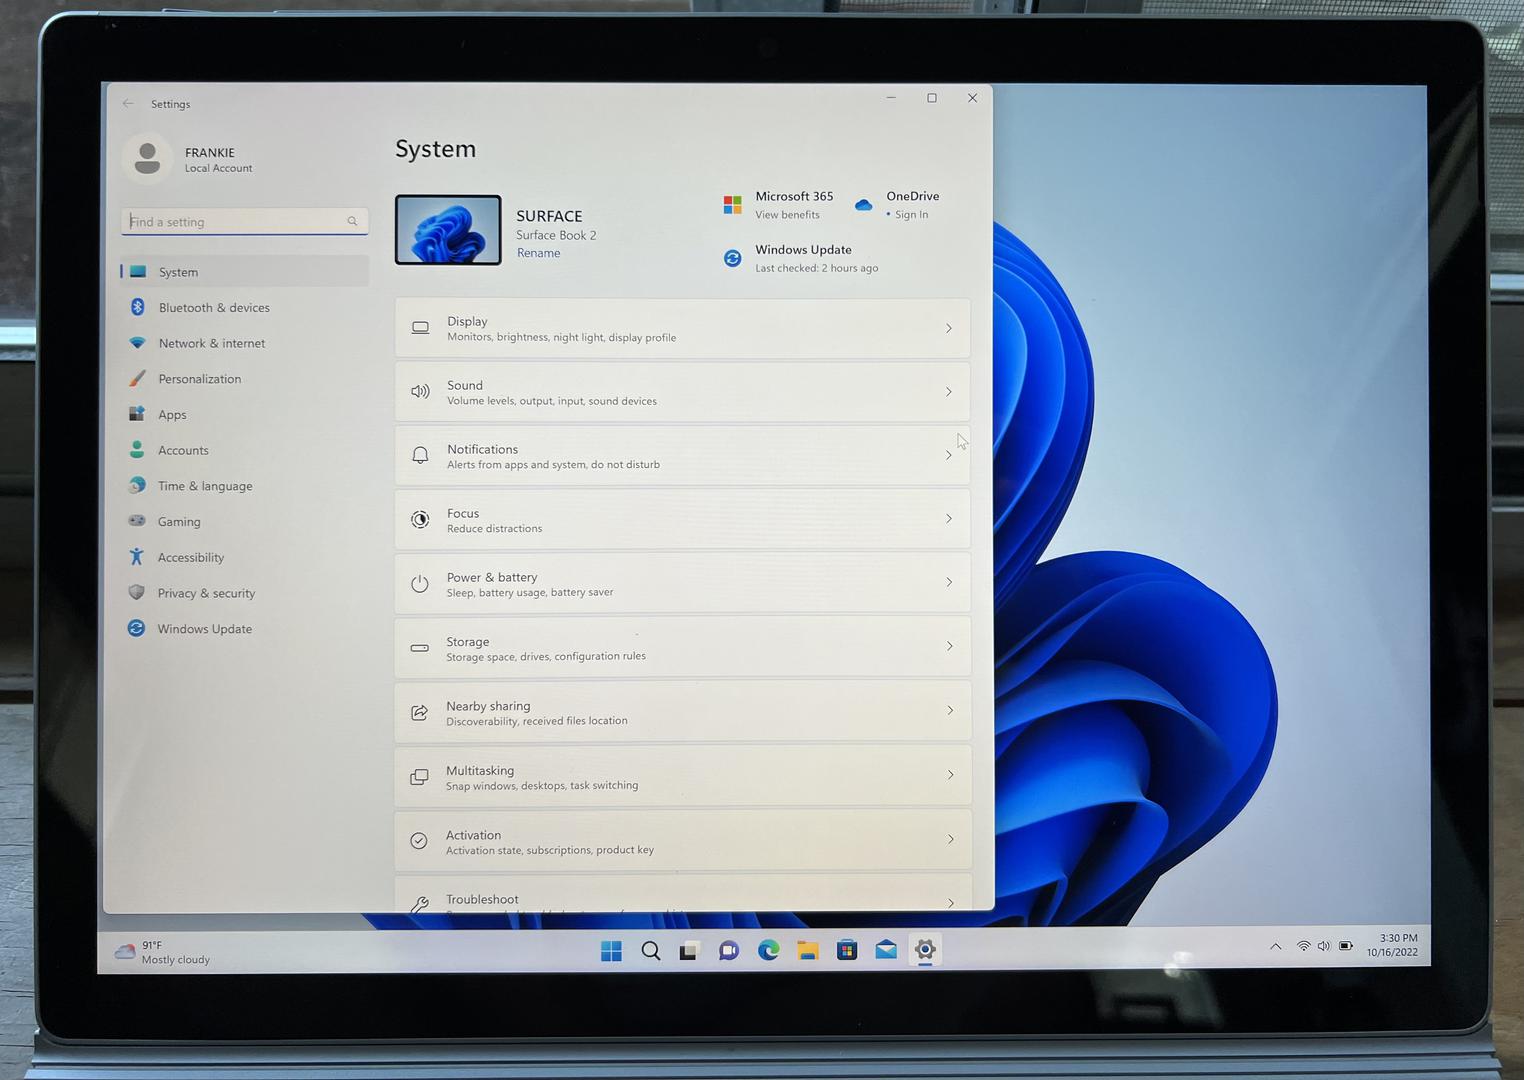Screen dimensions: 1524x1080
Task: Select Network & internet in sidebar
Action: [211, 343]
